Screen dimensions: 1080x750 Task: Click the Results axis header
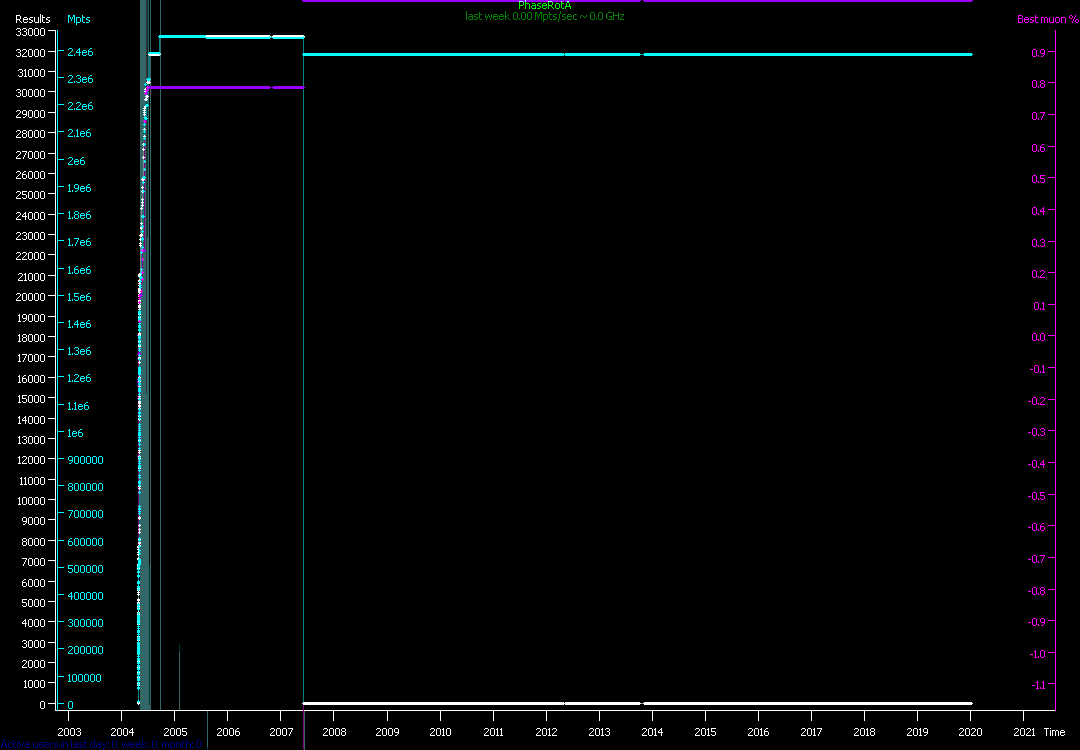pyautogui.click(x=32, y=19)
